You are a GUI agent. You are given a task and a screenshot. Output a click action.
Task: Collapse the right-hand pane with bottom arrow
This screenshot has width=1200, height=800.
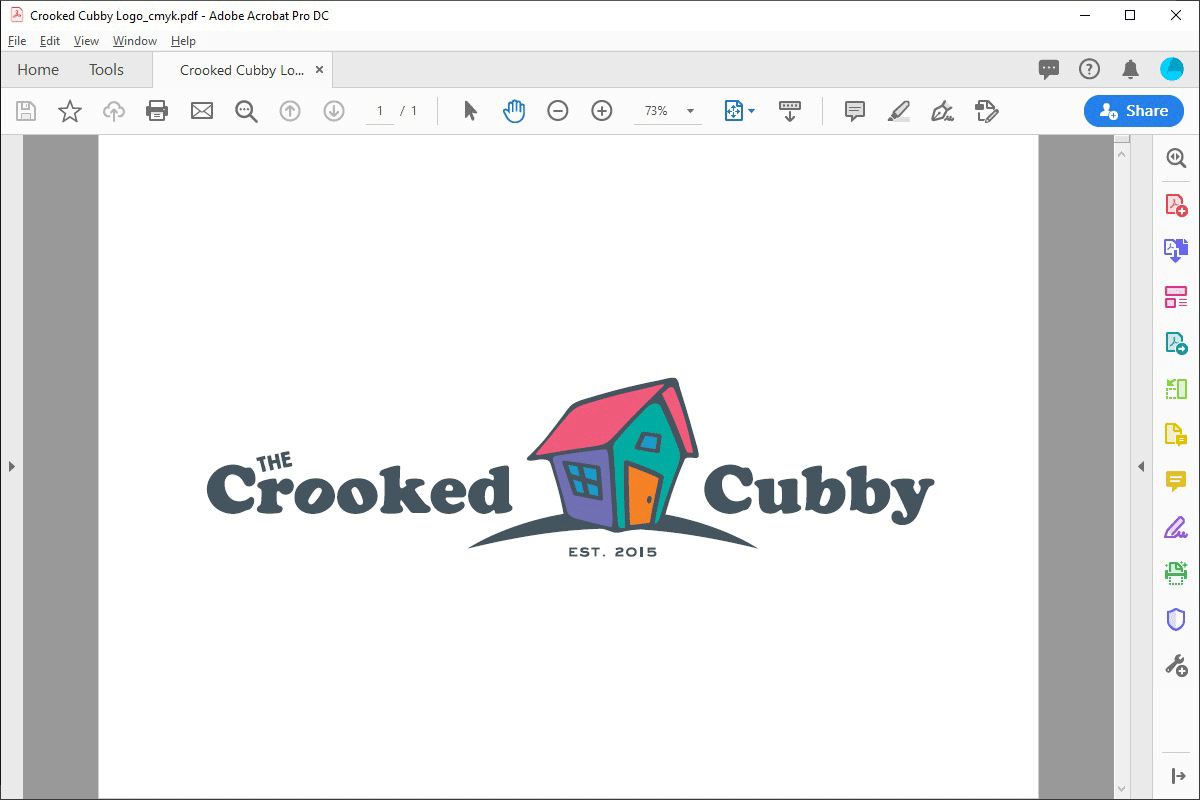coord(1176,776)
